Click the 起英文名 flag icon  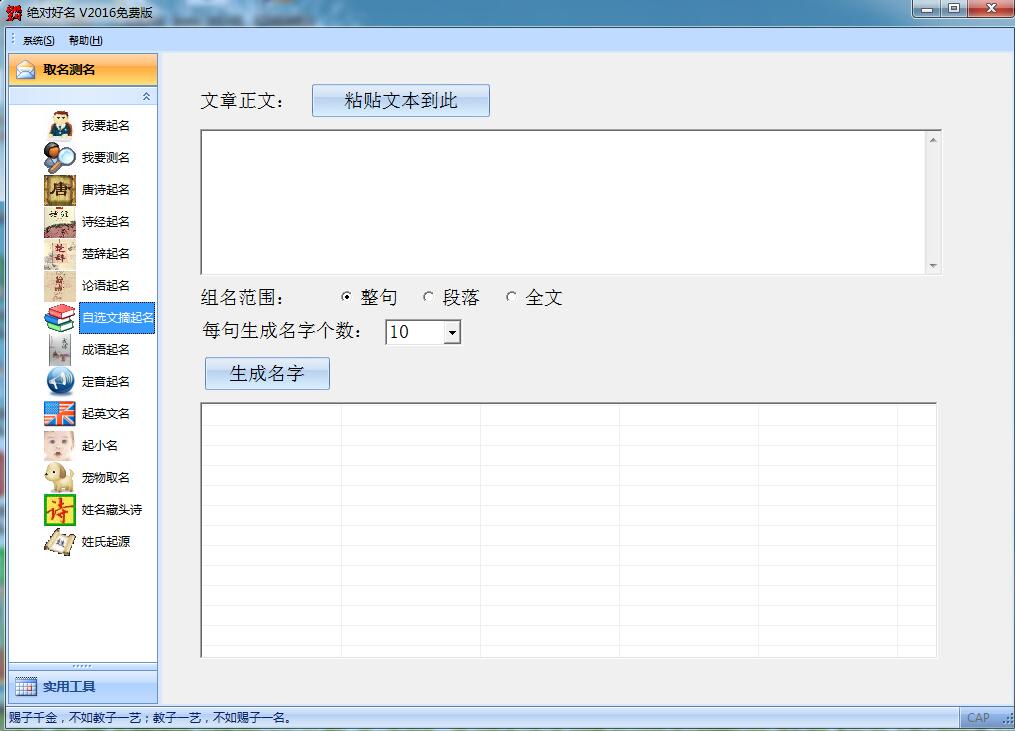point(60,414)
